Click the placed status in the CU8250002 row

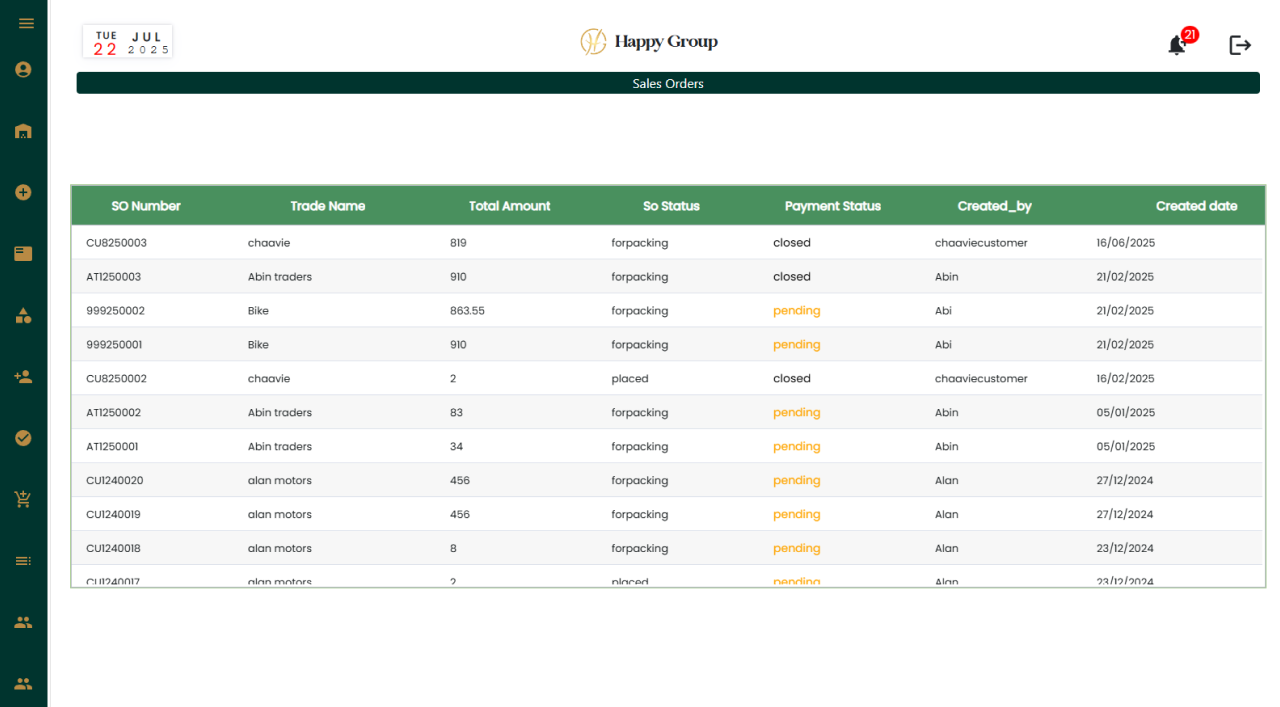click(630, 379)
